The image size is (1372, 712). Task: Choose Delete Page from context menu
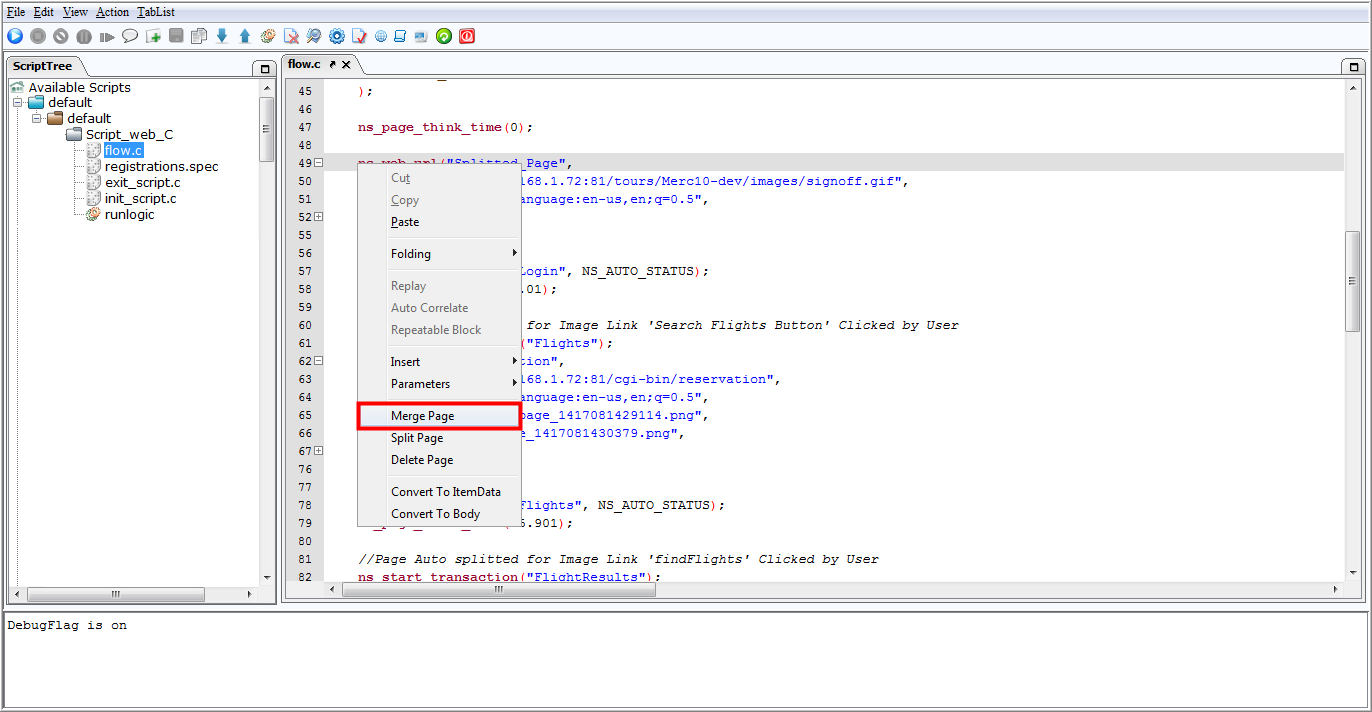(440, 460)
